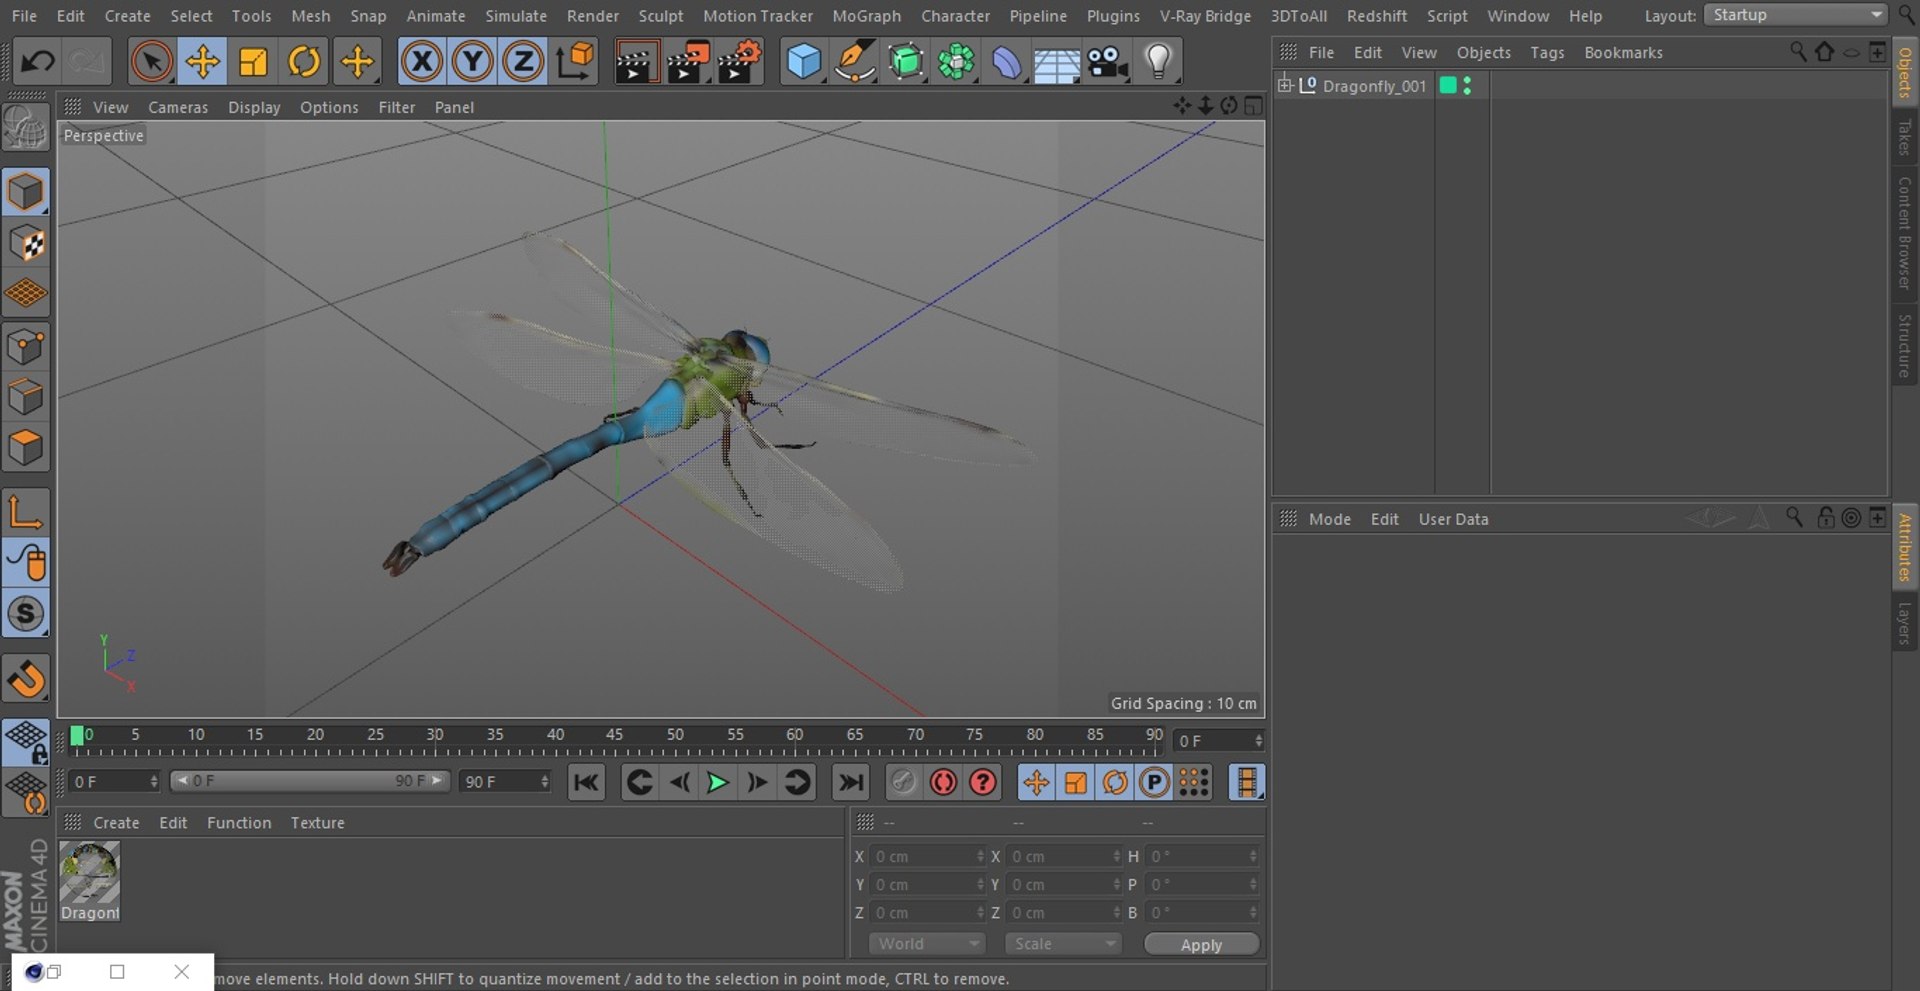Click the X position input field
Viewport: 1920px width, 991px height.
click(929, 856)
